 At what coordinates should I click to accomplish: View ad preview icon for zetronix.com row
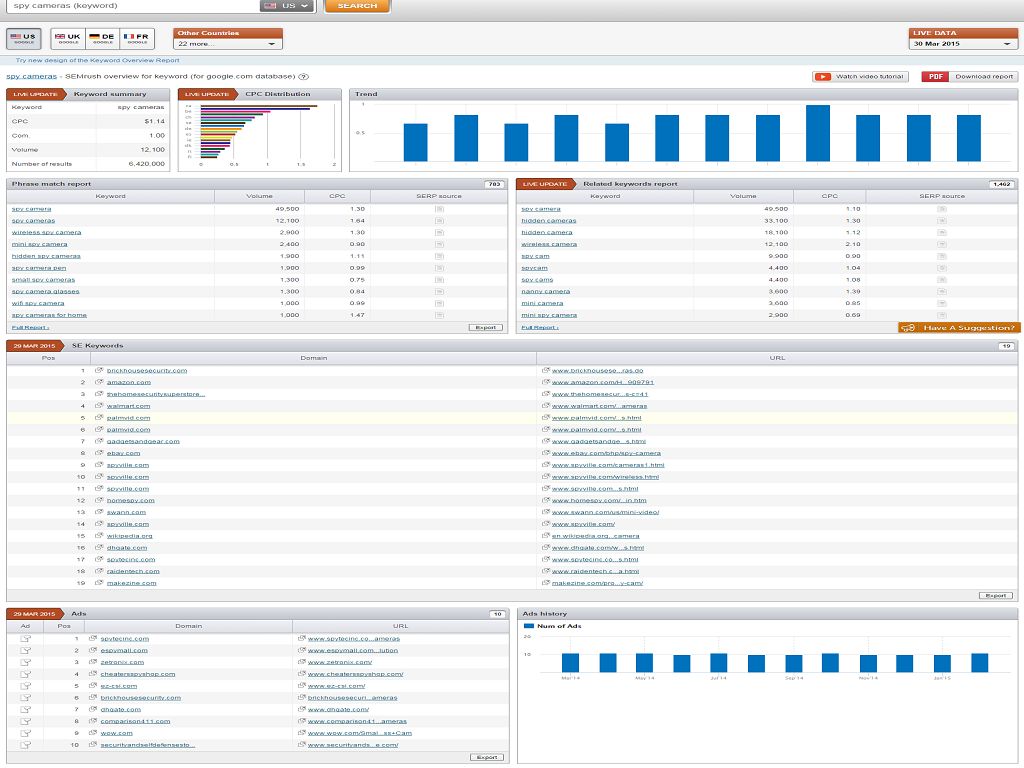26,662
